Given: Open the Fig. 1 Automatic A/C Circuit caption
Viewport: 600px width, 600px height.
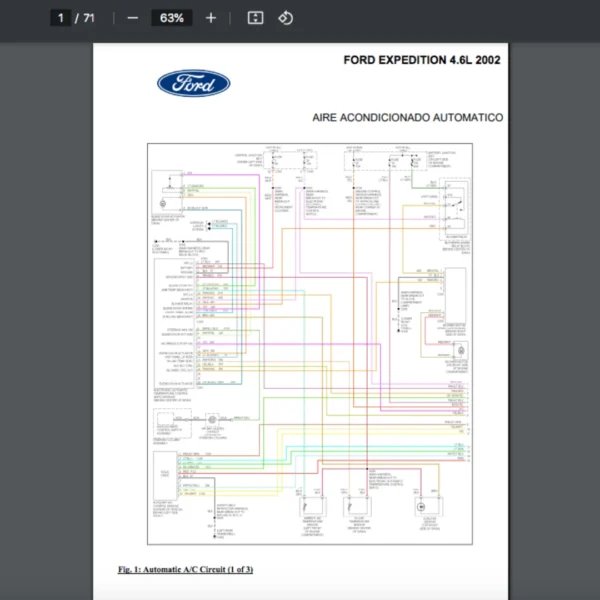Looking at the screenshot, I should pyautogui.click(x=185, y=570).
